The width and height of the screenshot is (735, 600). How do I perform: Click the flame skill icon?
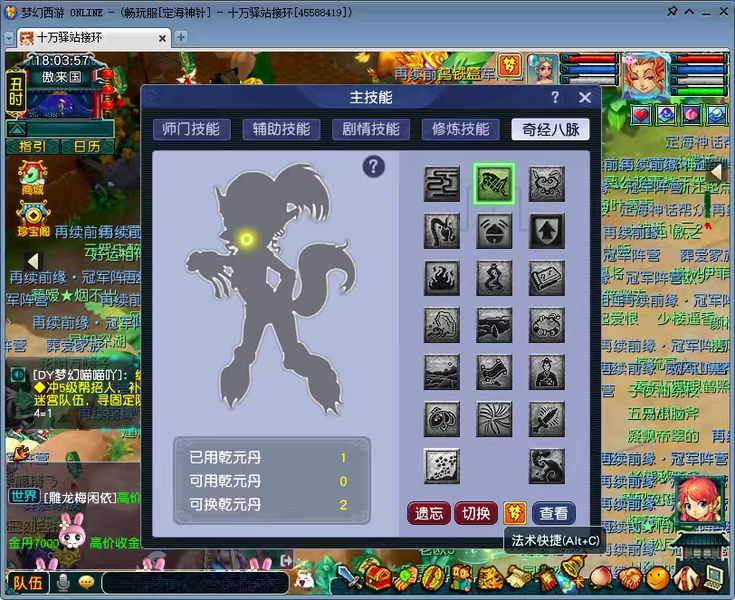click(442, 278)
